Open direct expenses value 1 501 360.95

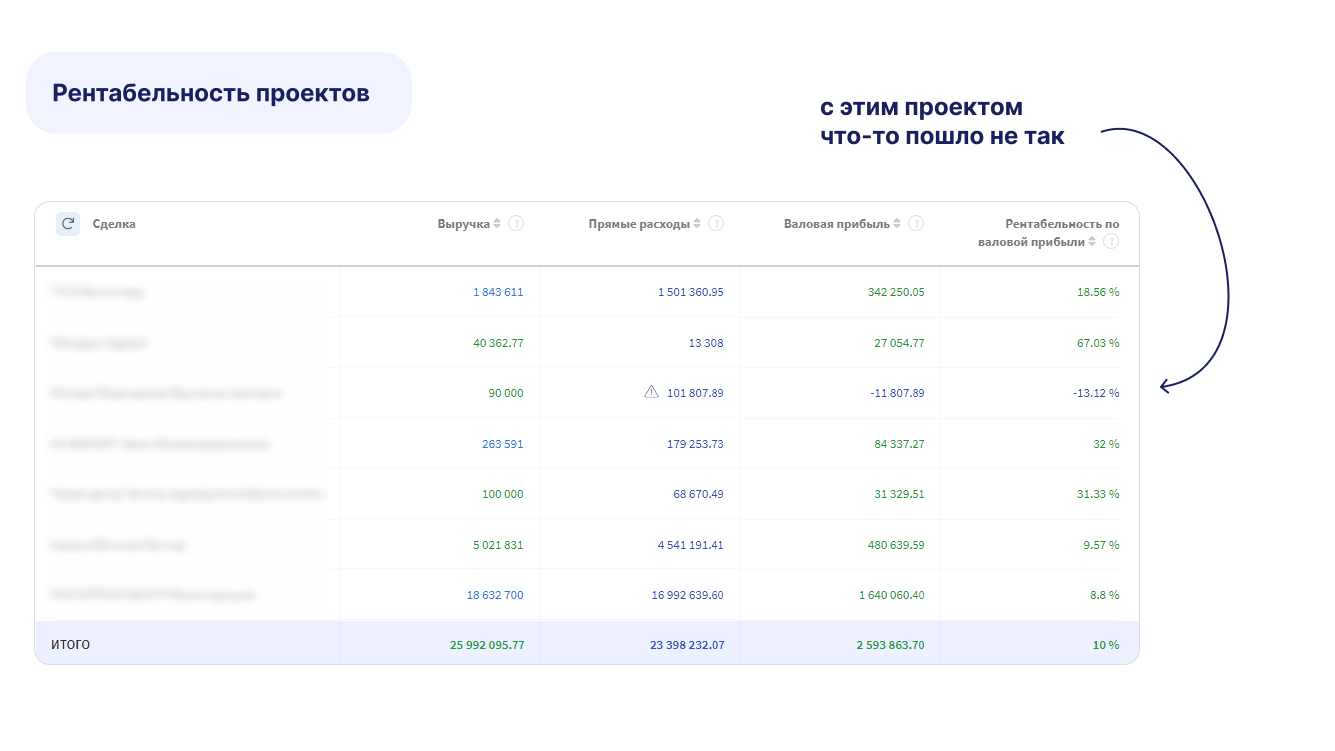pos(690,292)
